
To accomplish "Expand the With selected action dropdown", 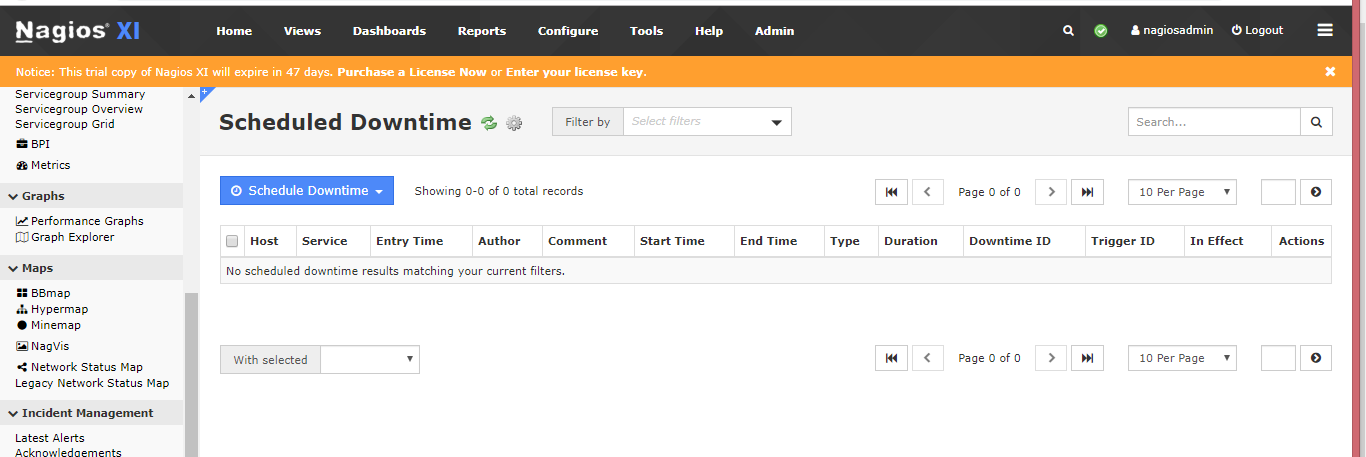I will click(369, 360).
